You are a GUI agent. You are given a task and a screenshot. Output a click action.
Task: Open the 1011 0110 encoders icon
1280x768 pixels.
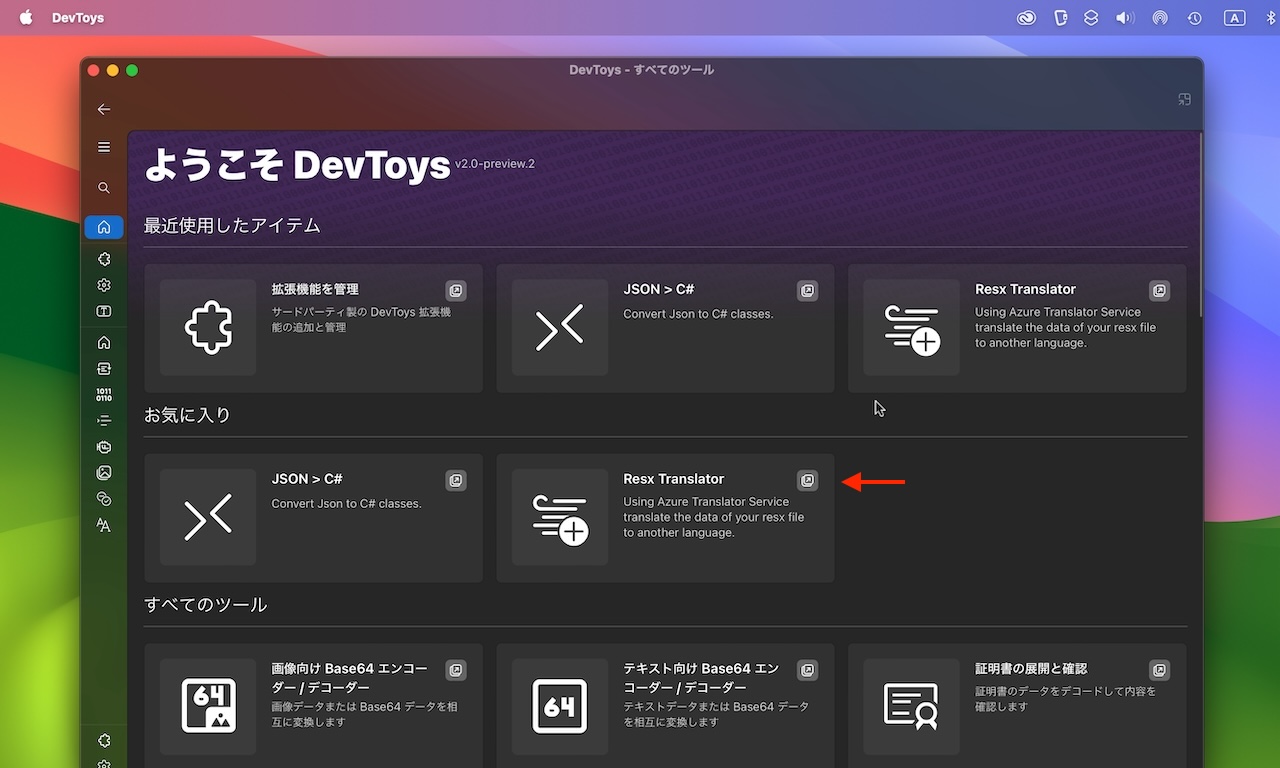104,395
